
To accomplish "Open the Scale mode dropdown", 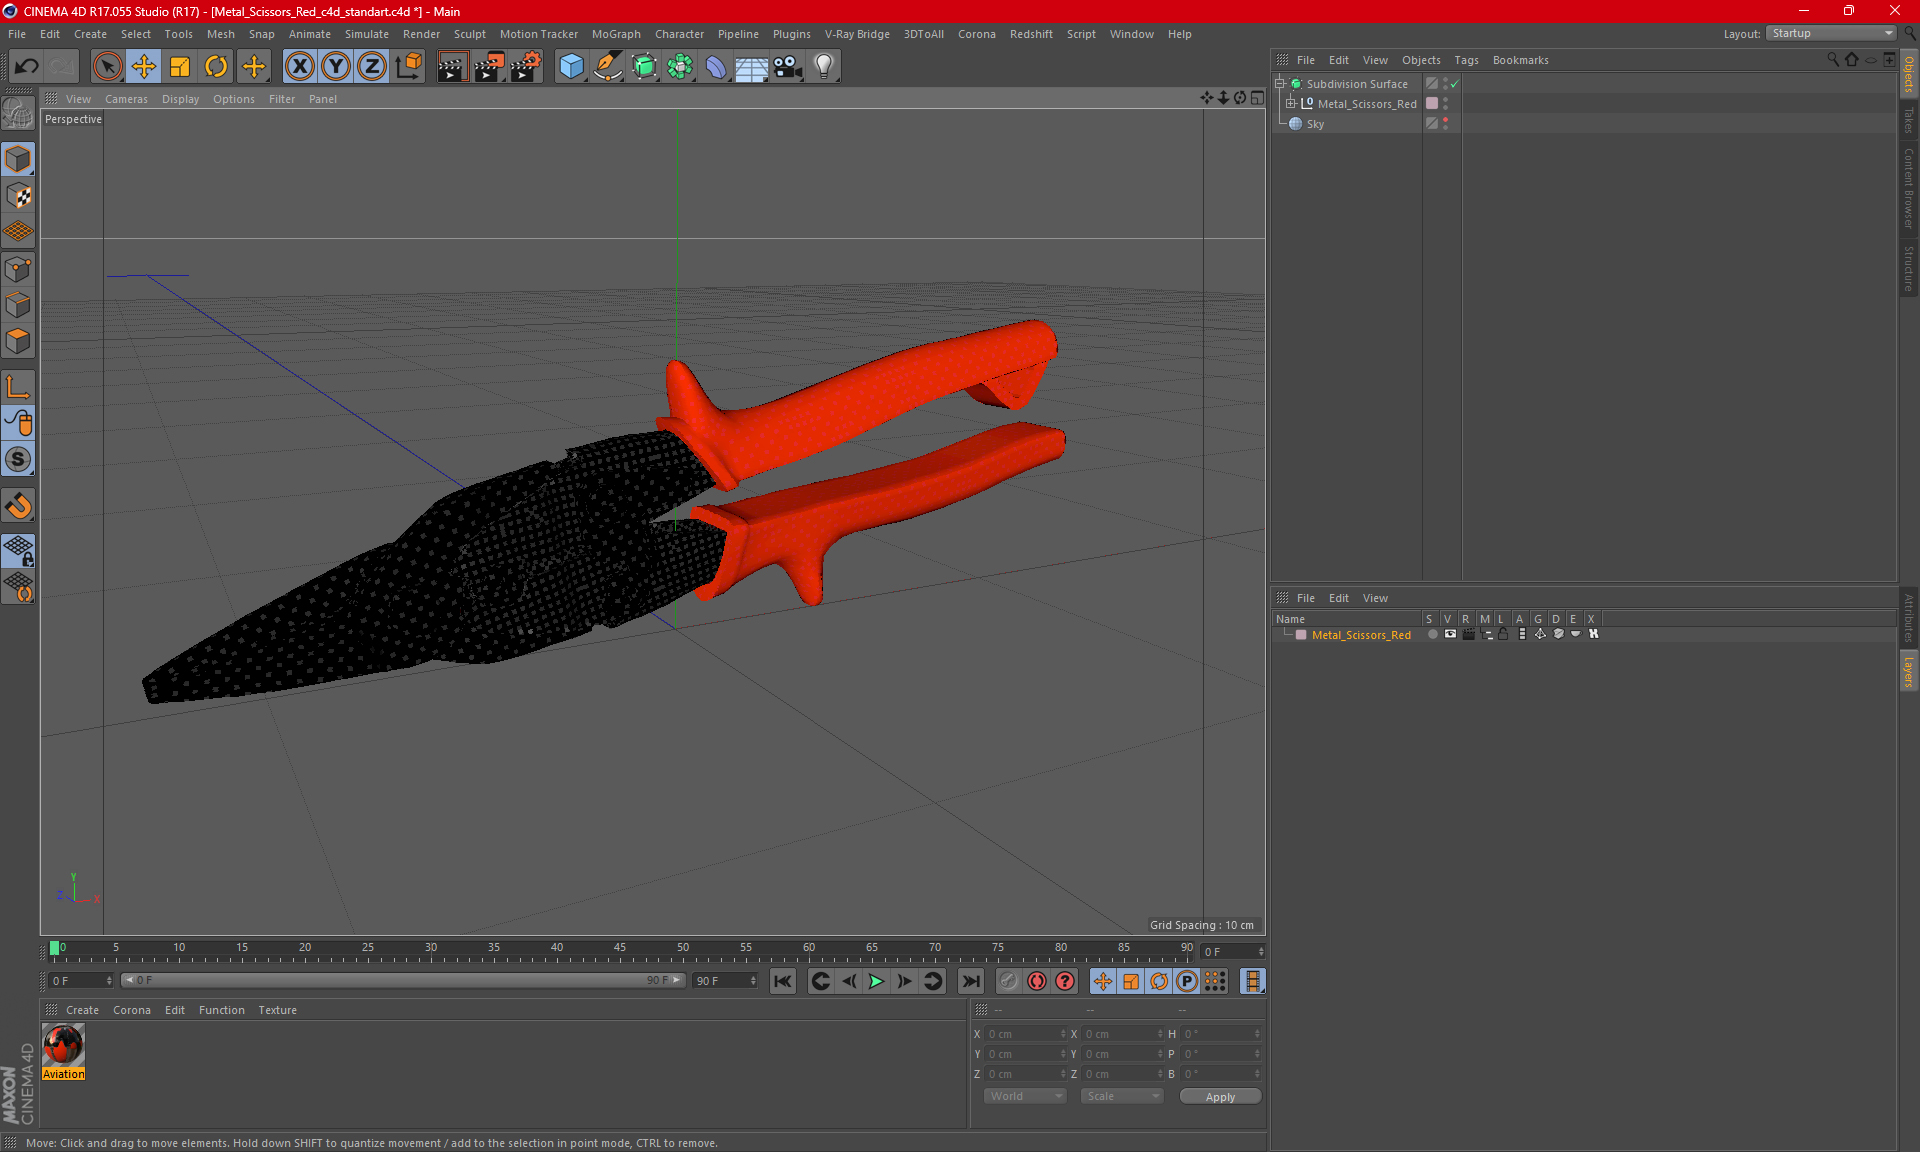I will point(1122,1096).
